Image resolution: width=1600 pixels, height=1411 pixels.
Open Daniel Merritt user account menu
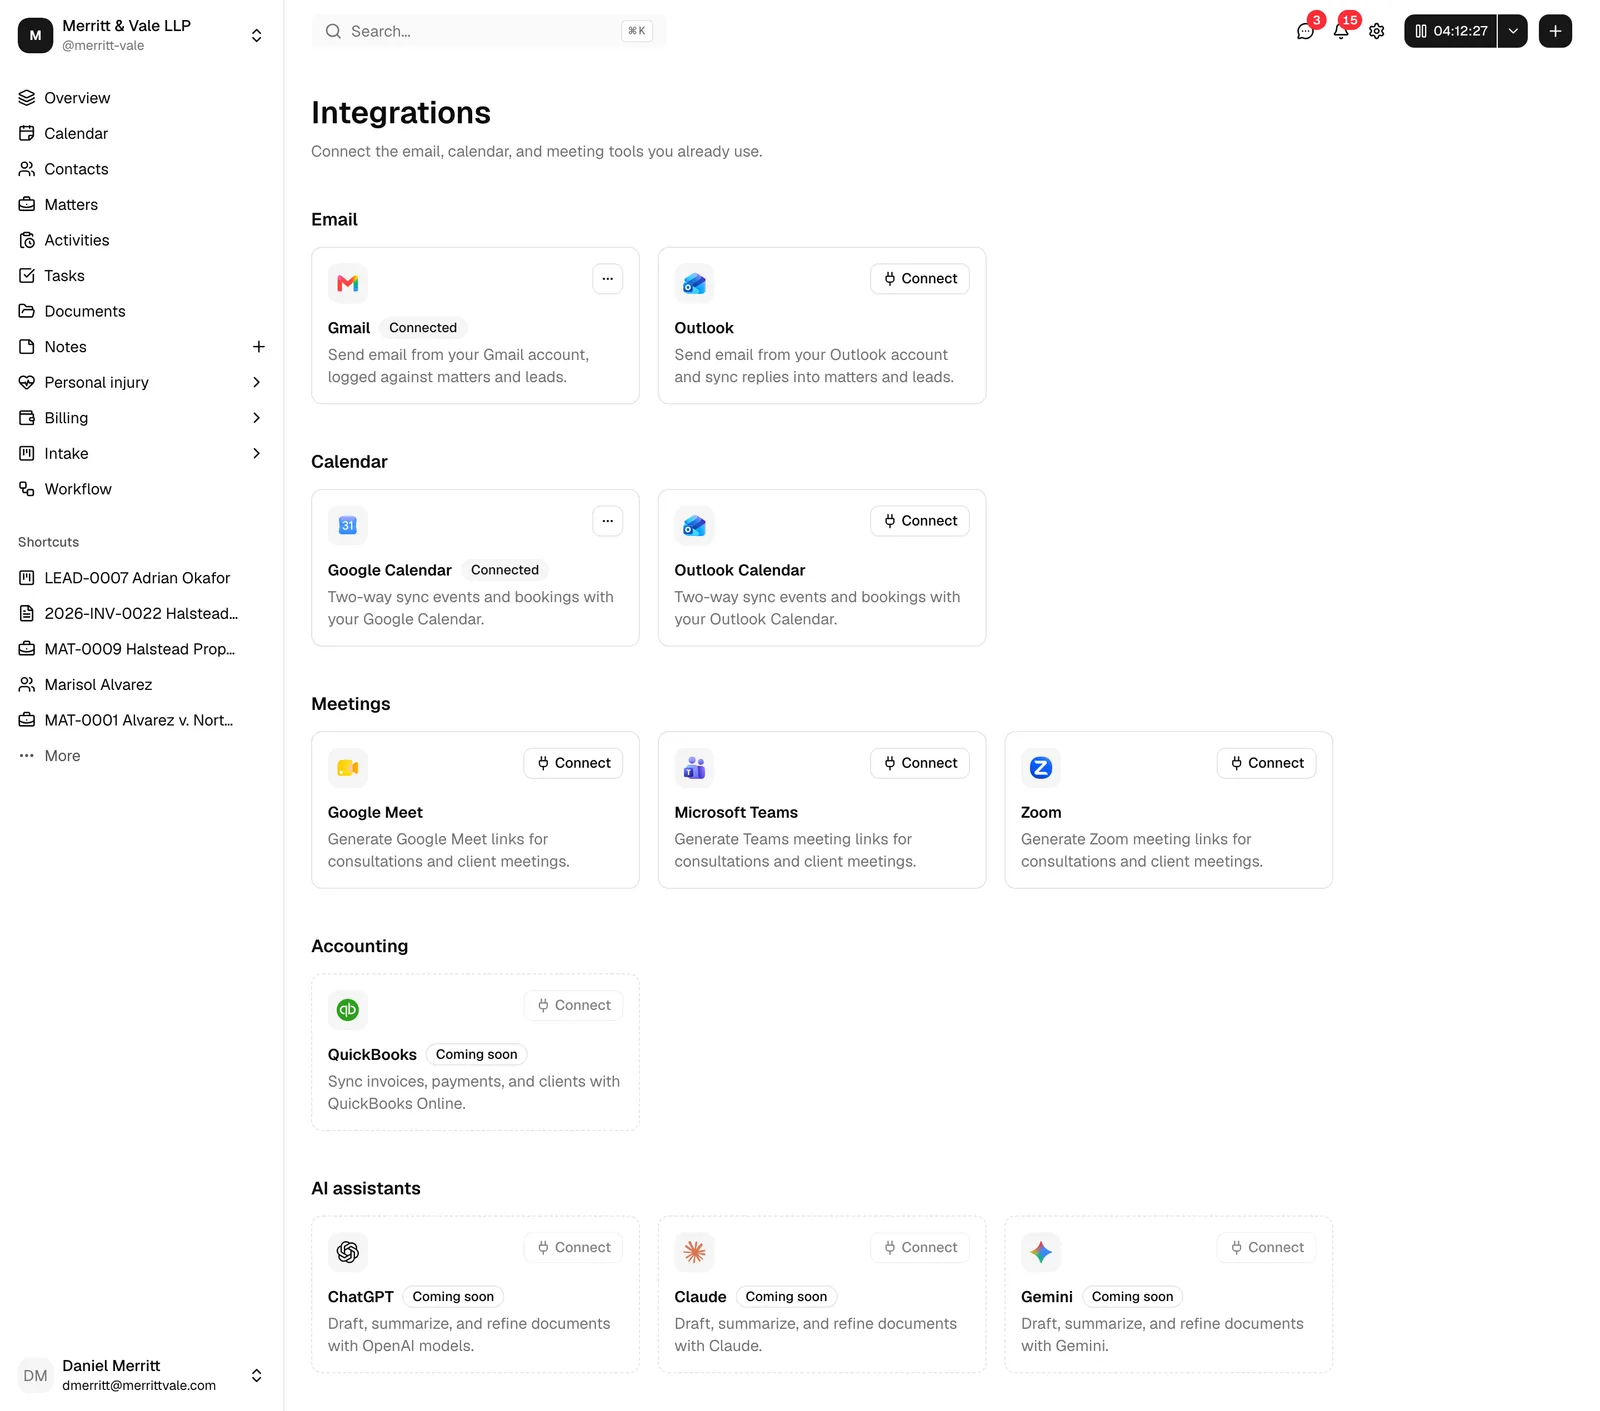[x=142, y=1375]
